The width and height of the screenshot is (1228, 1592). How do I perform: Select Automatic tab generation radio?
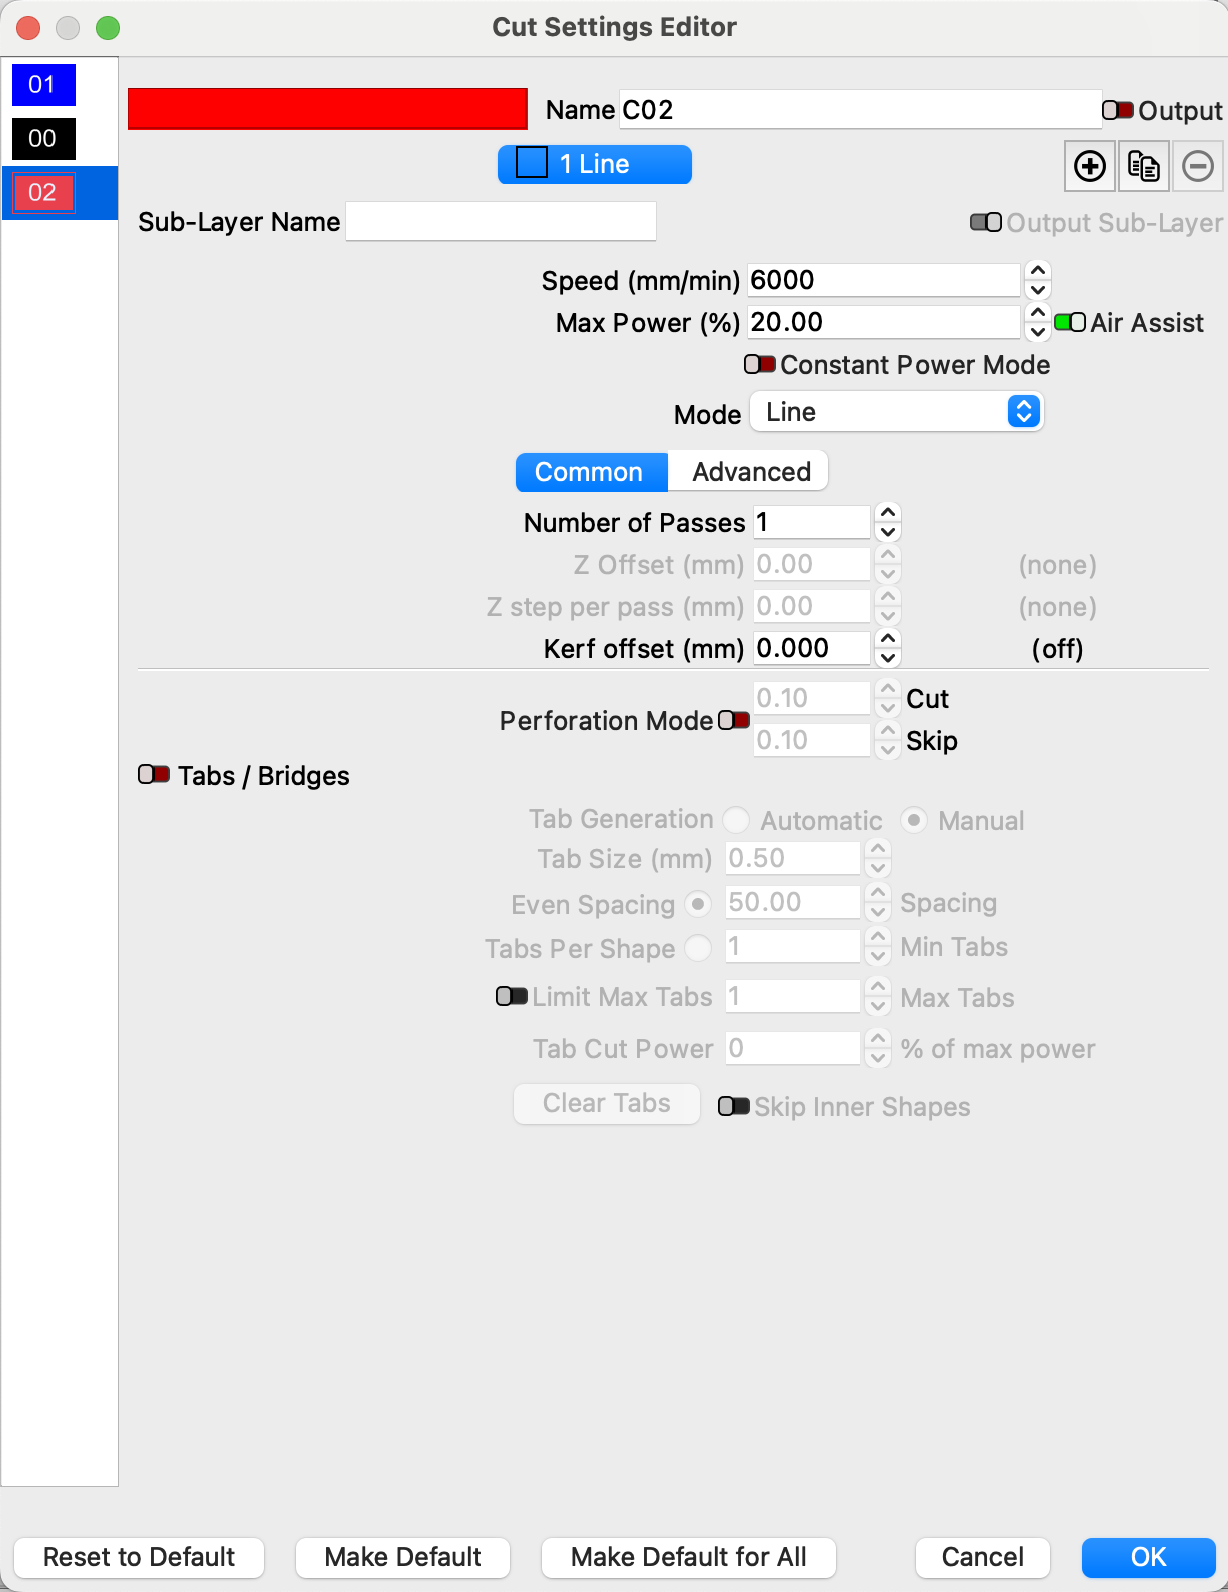pyautogui.click(x=736, y=820)
